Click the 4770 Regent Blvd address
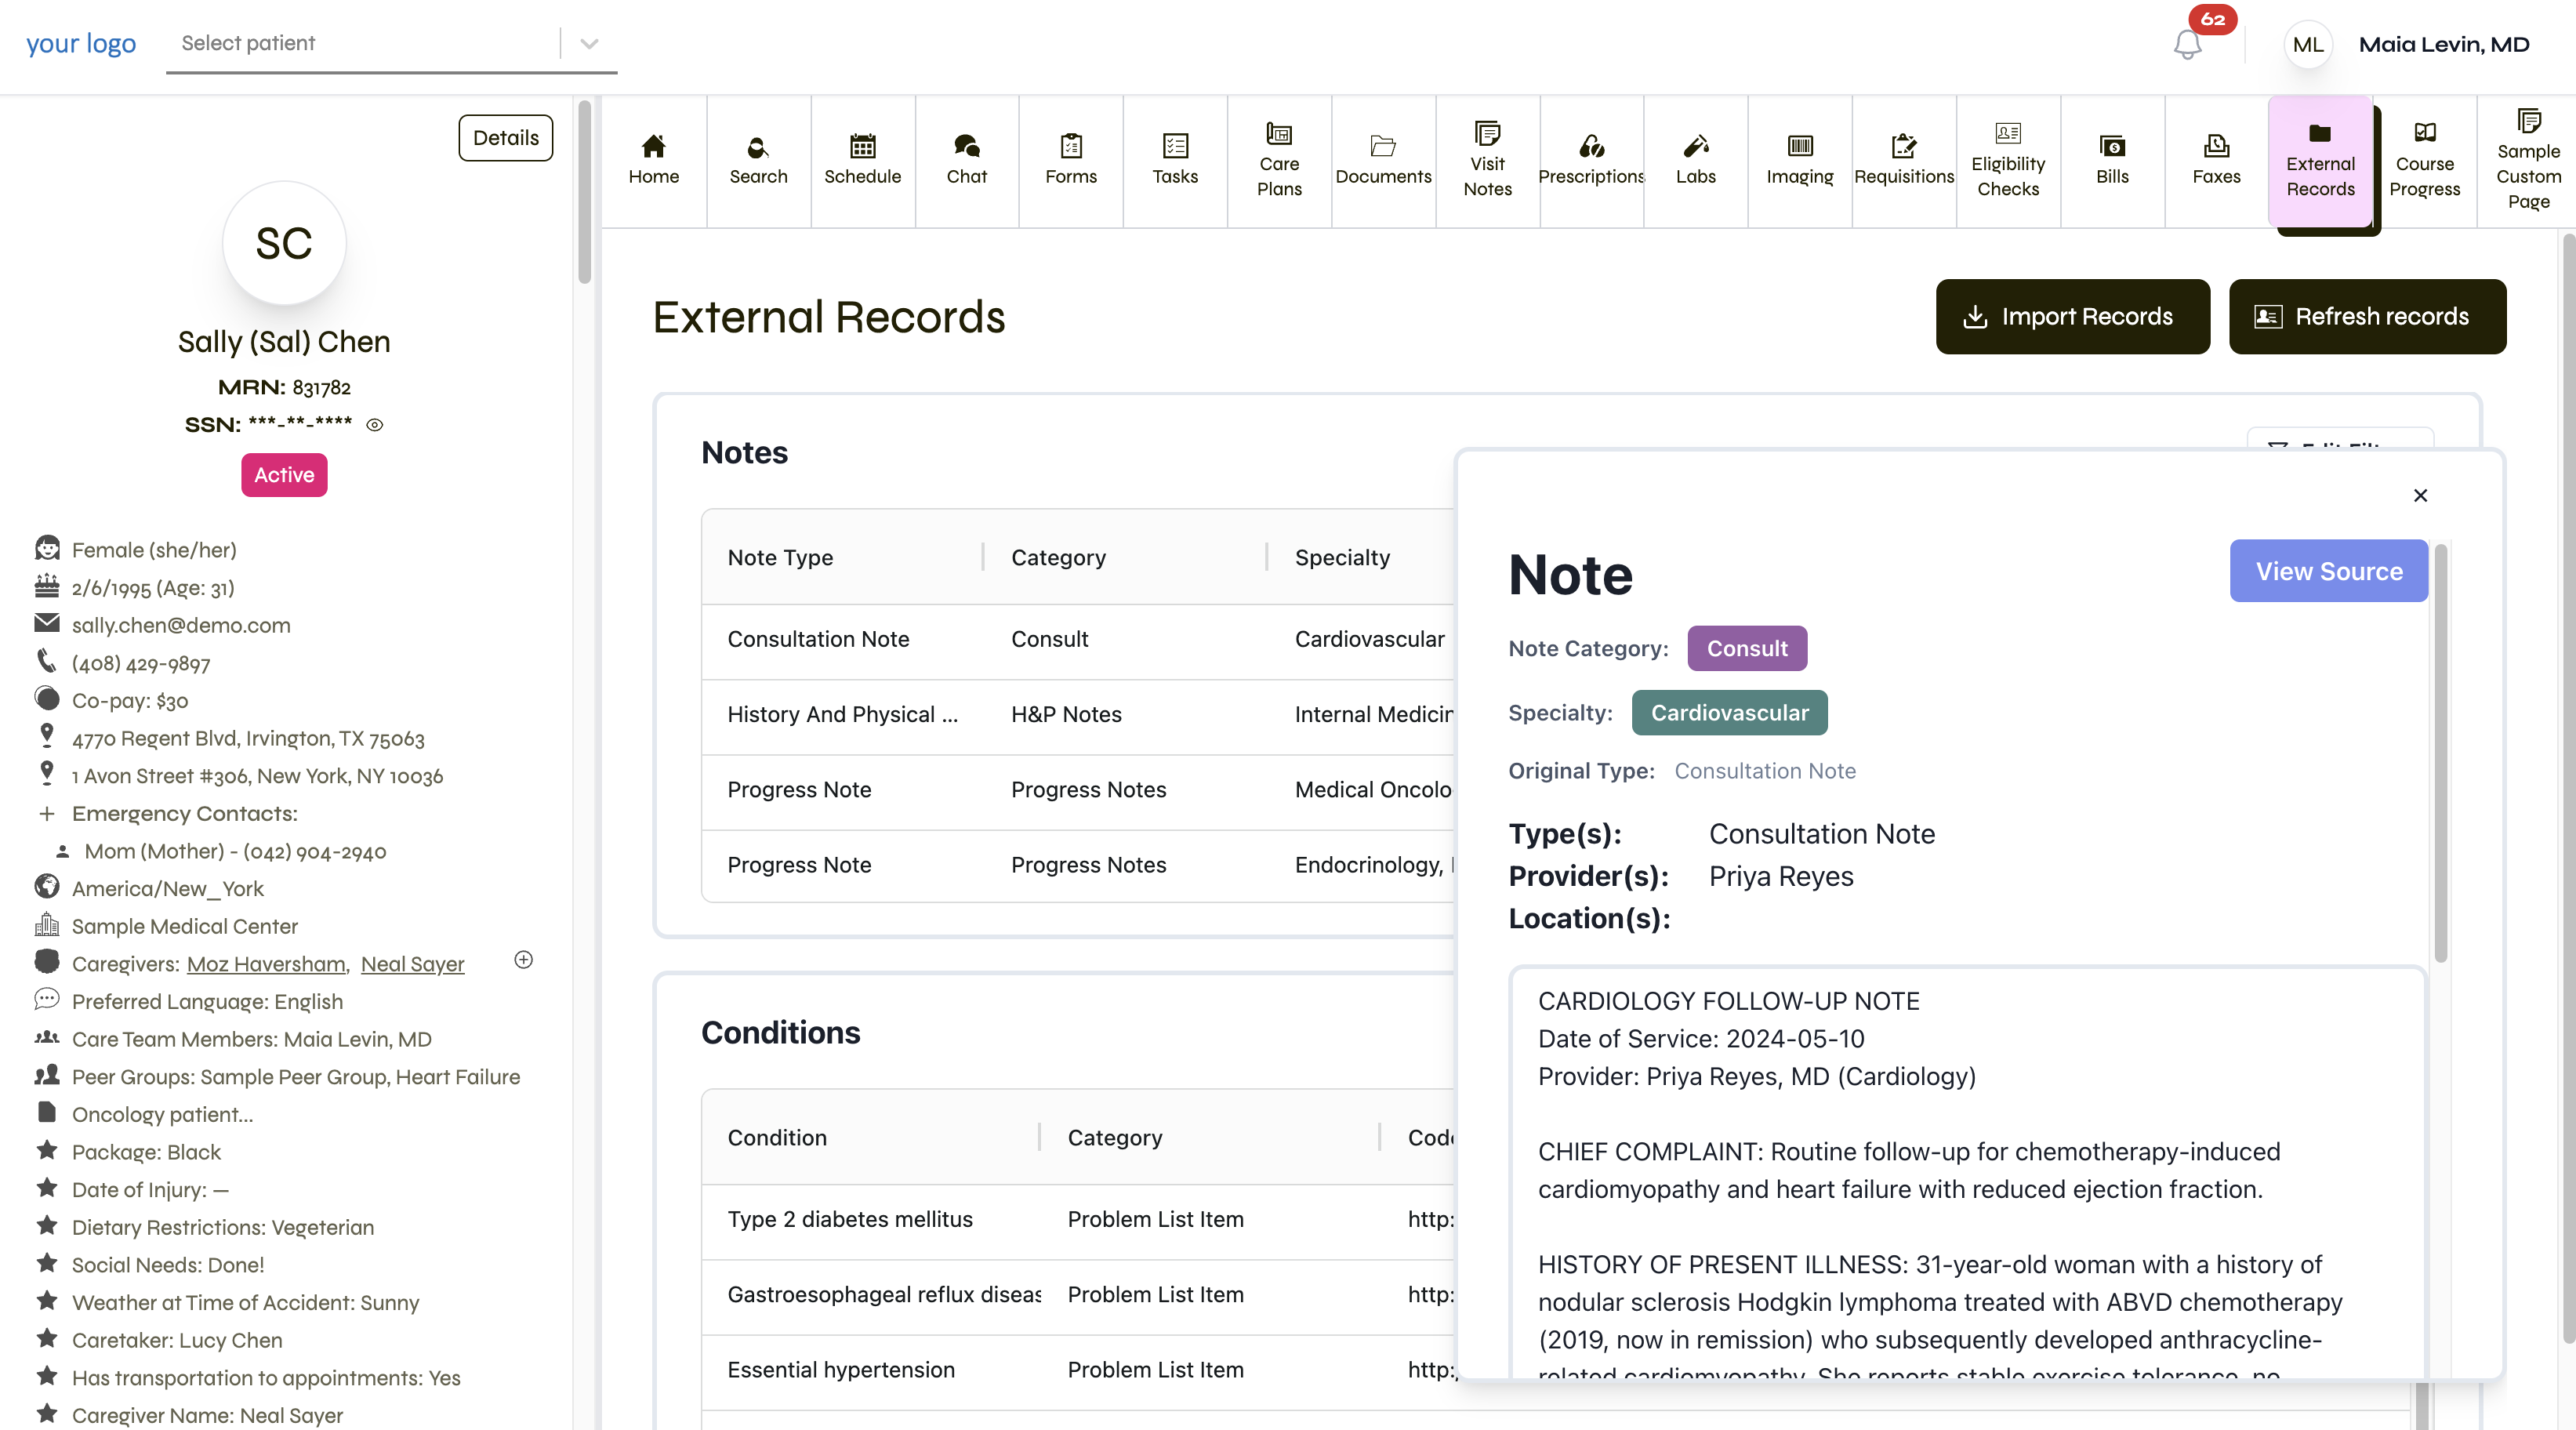The width and height of the screenshot is (2576, 1430). click(248, 739)
